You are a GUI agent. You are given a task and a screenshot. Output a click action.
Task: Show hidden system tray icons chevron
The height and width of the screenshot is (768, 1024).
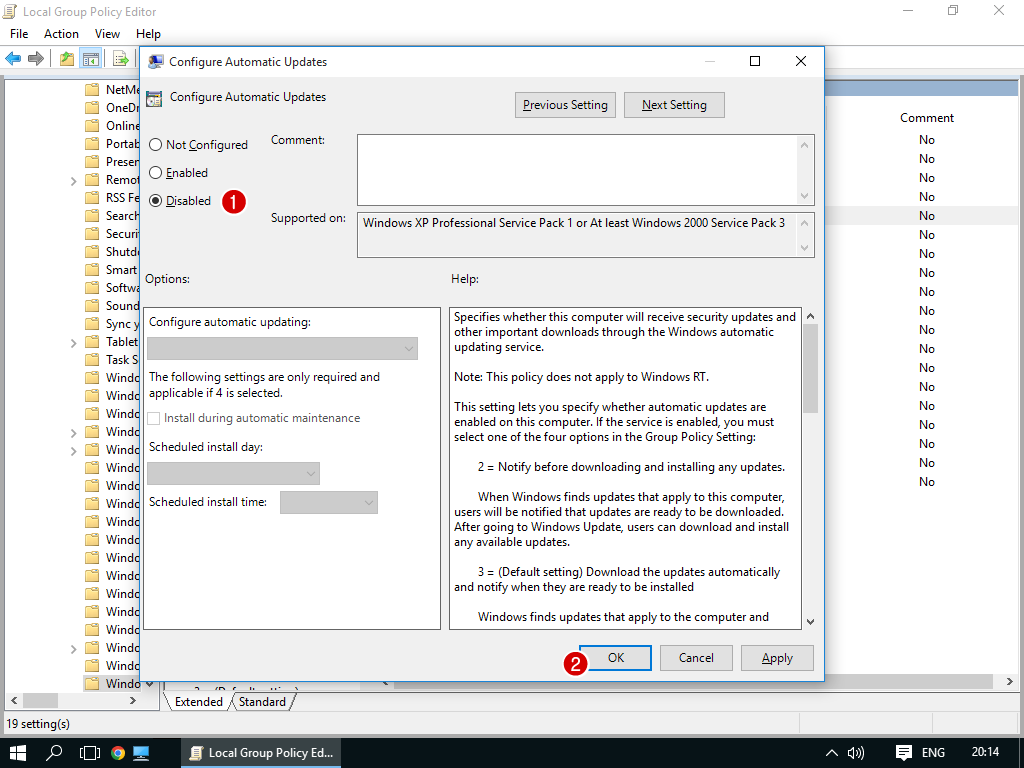831,752
